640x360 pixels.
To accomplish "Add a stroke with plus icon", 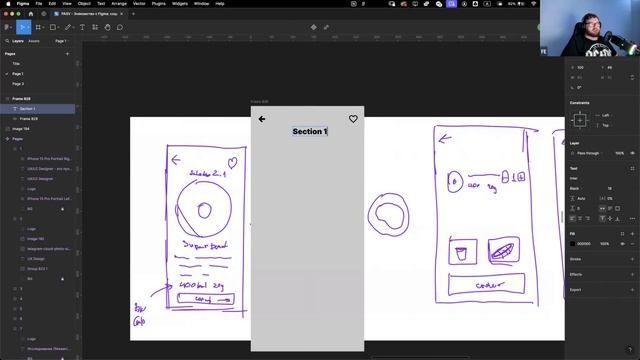I will pos(632,259).
